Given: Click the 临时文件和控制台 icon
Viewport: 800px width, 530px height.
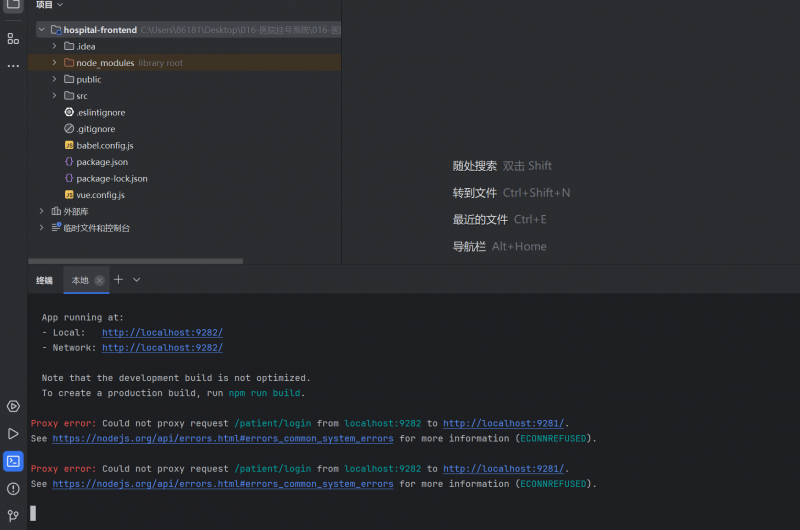Looking at the screenshot, I should click(x=56, y=228).
